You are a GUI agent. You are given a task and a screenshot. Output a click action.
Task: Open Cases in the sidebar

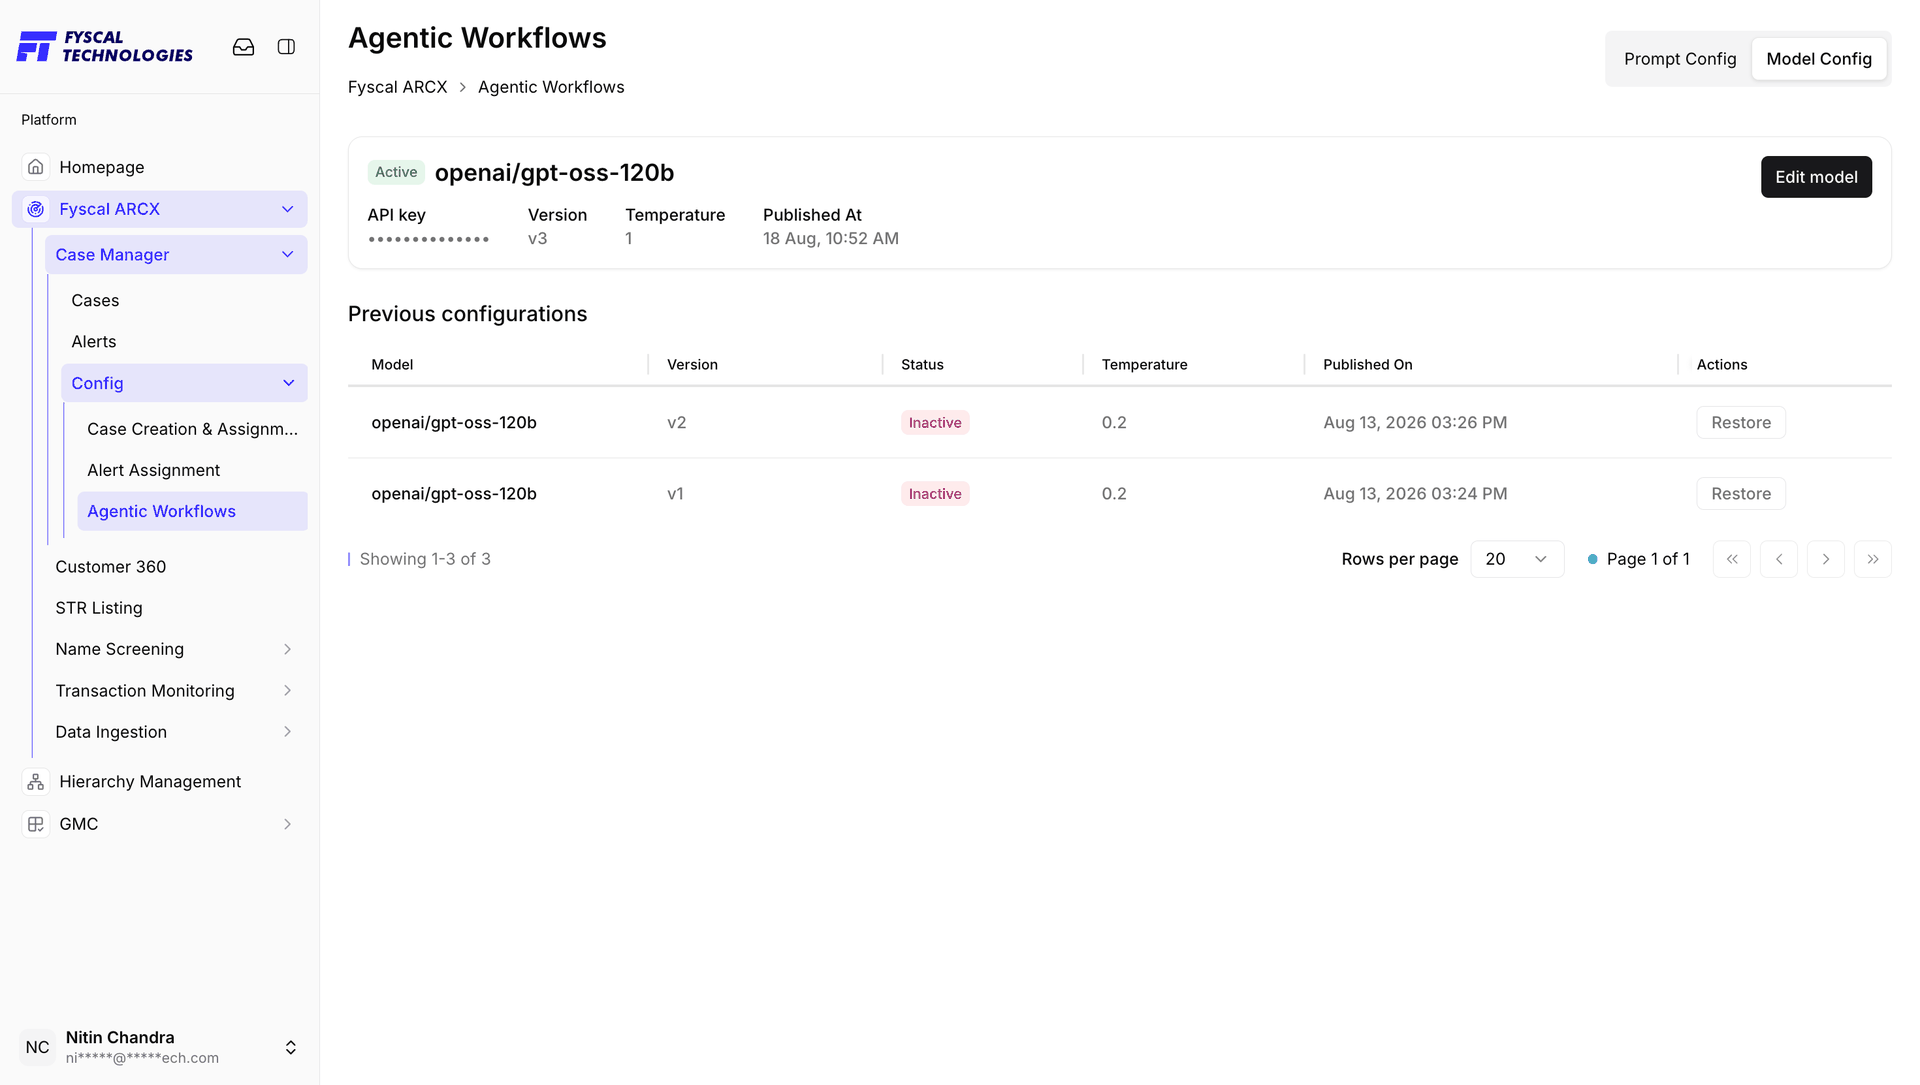95,301
